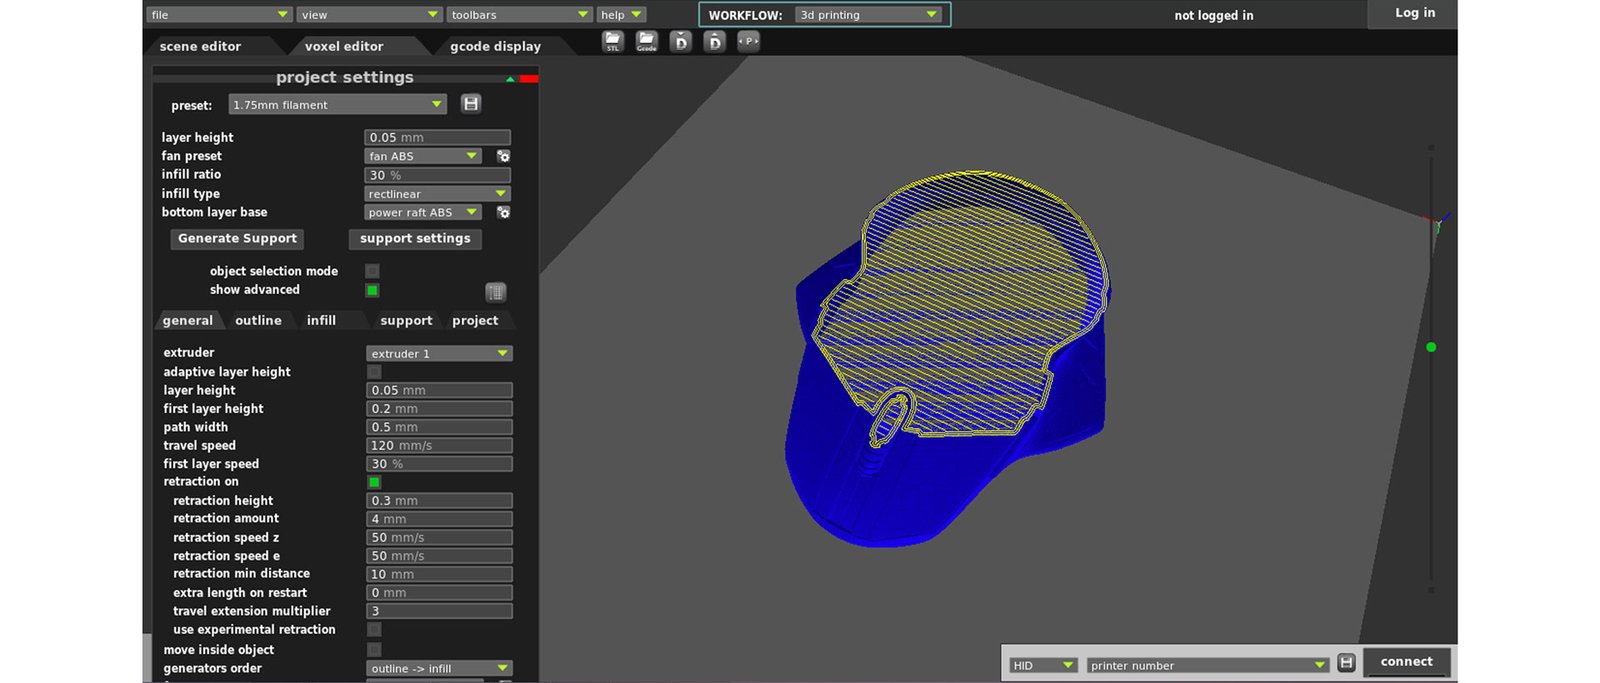Image resolution: width=1600 pixels, height=683 pixels.
Task: Disable the retraction on checkbox
Action: [374, 482]
